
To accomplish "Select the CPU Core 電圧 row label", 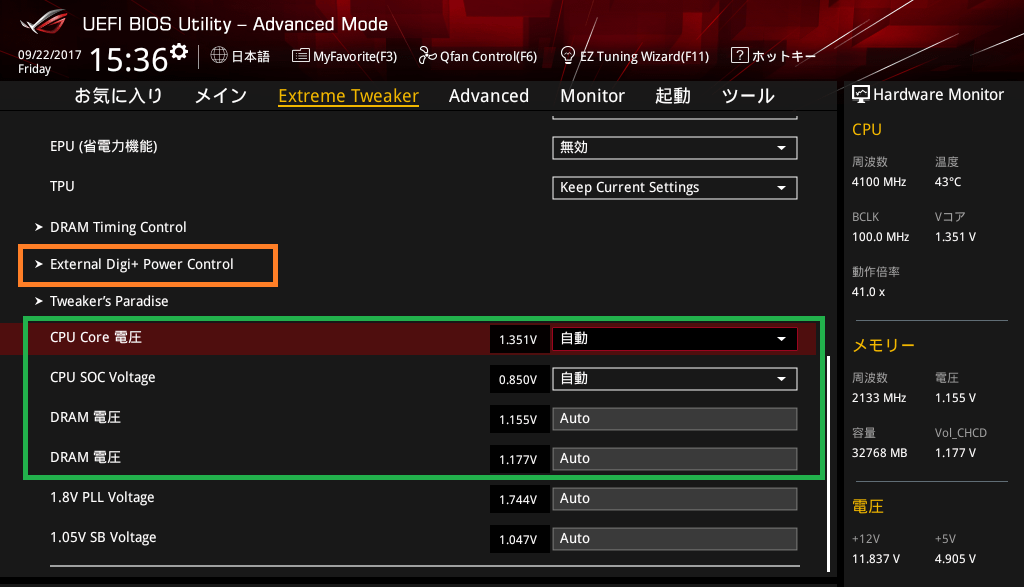I will click(x=96, y=338).
